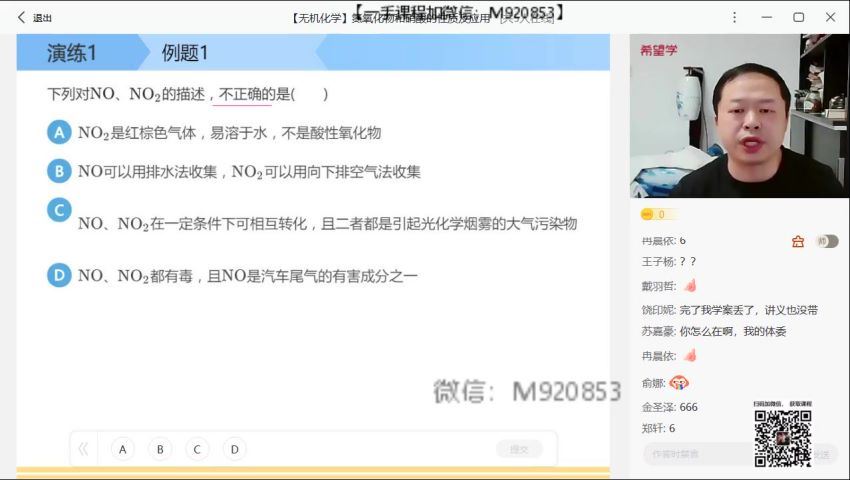Click the orange podium ranking icon
This screenshot has height=480, width=850.
[798, 241]
